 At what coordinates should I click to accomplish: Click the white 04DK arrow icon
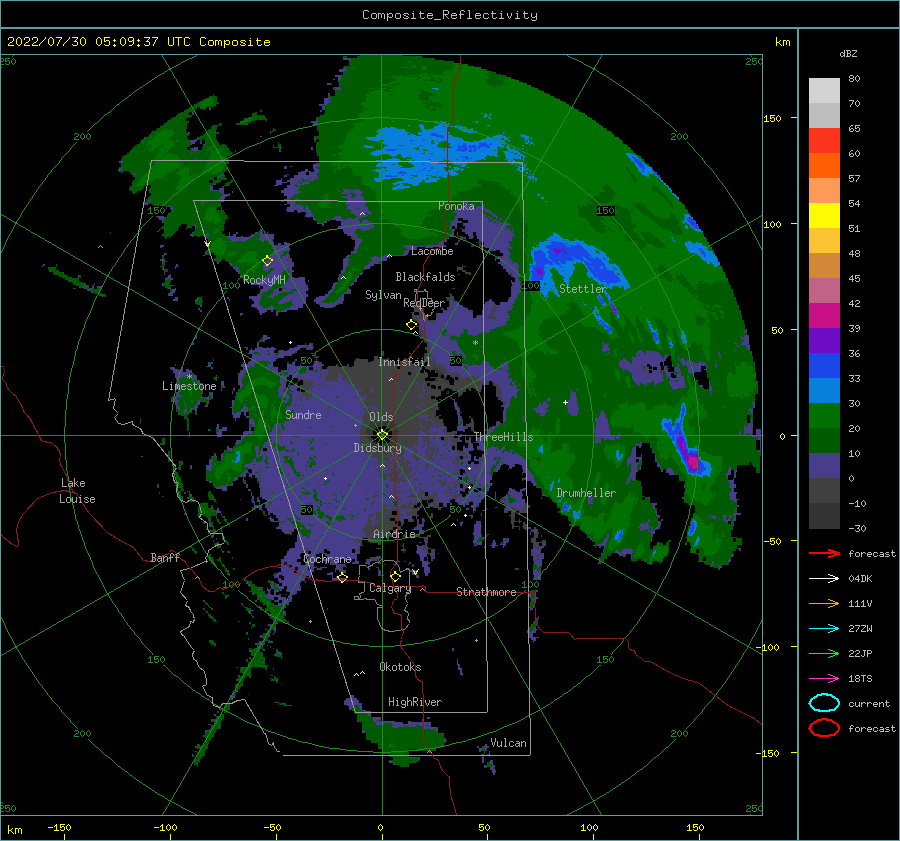[824, 579]
